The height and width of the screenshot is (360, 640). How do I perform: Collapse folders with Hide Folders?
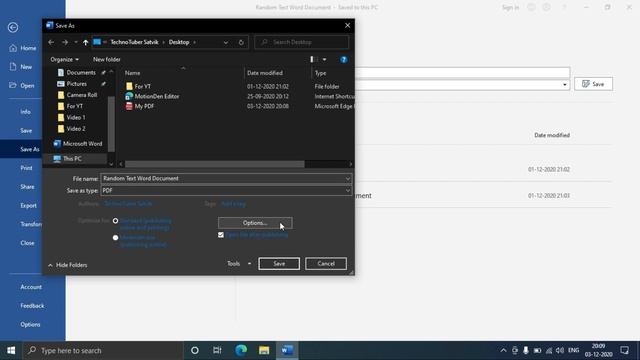pyautogui.click(x=67, y=265)
